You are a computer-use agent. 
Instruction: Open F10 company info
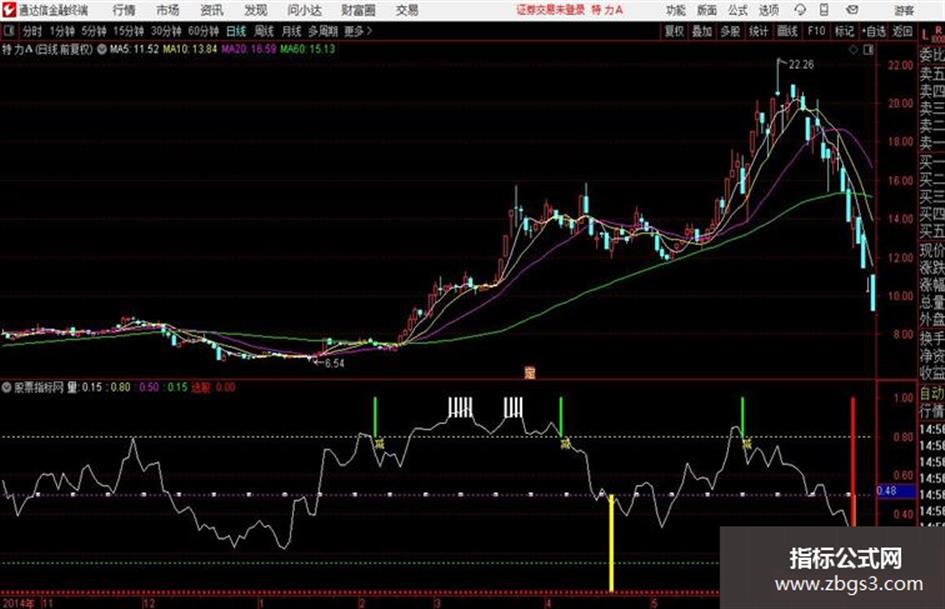point(816,31)
